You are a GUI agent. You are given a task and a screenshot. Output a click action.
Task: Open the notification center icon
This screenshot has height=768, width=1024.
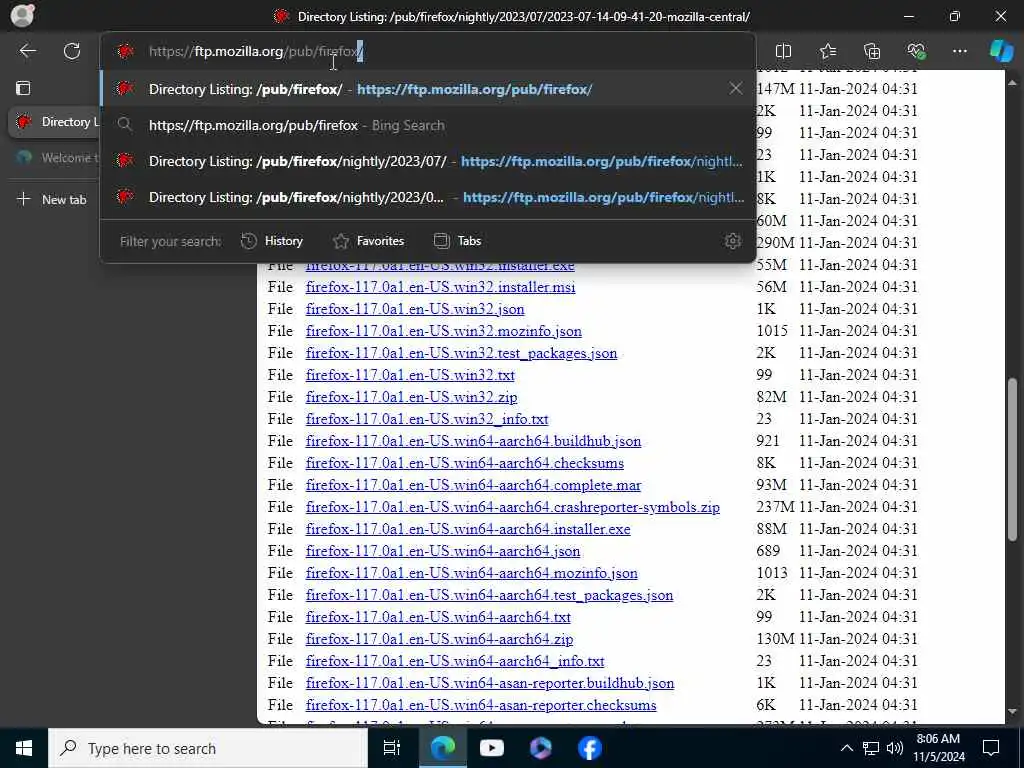tap(991, 748)
